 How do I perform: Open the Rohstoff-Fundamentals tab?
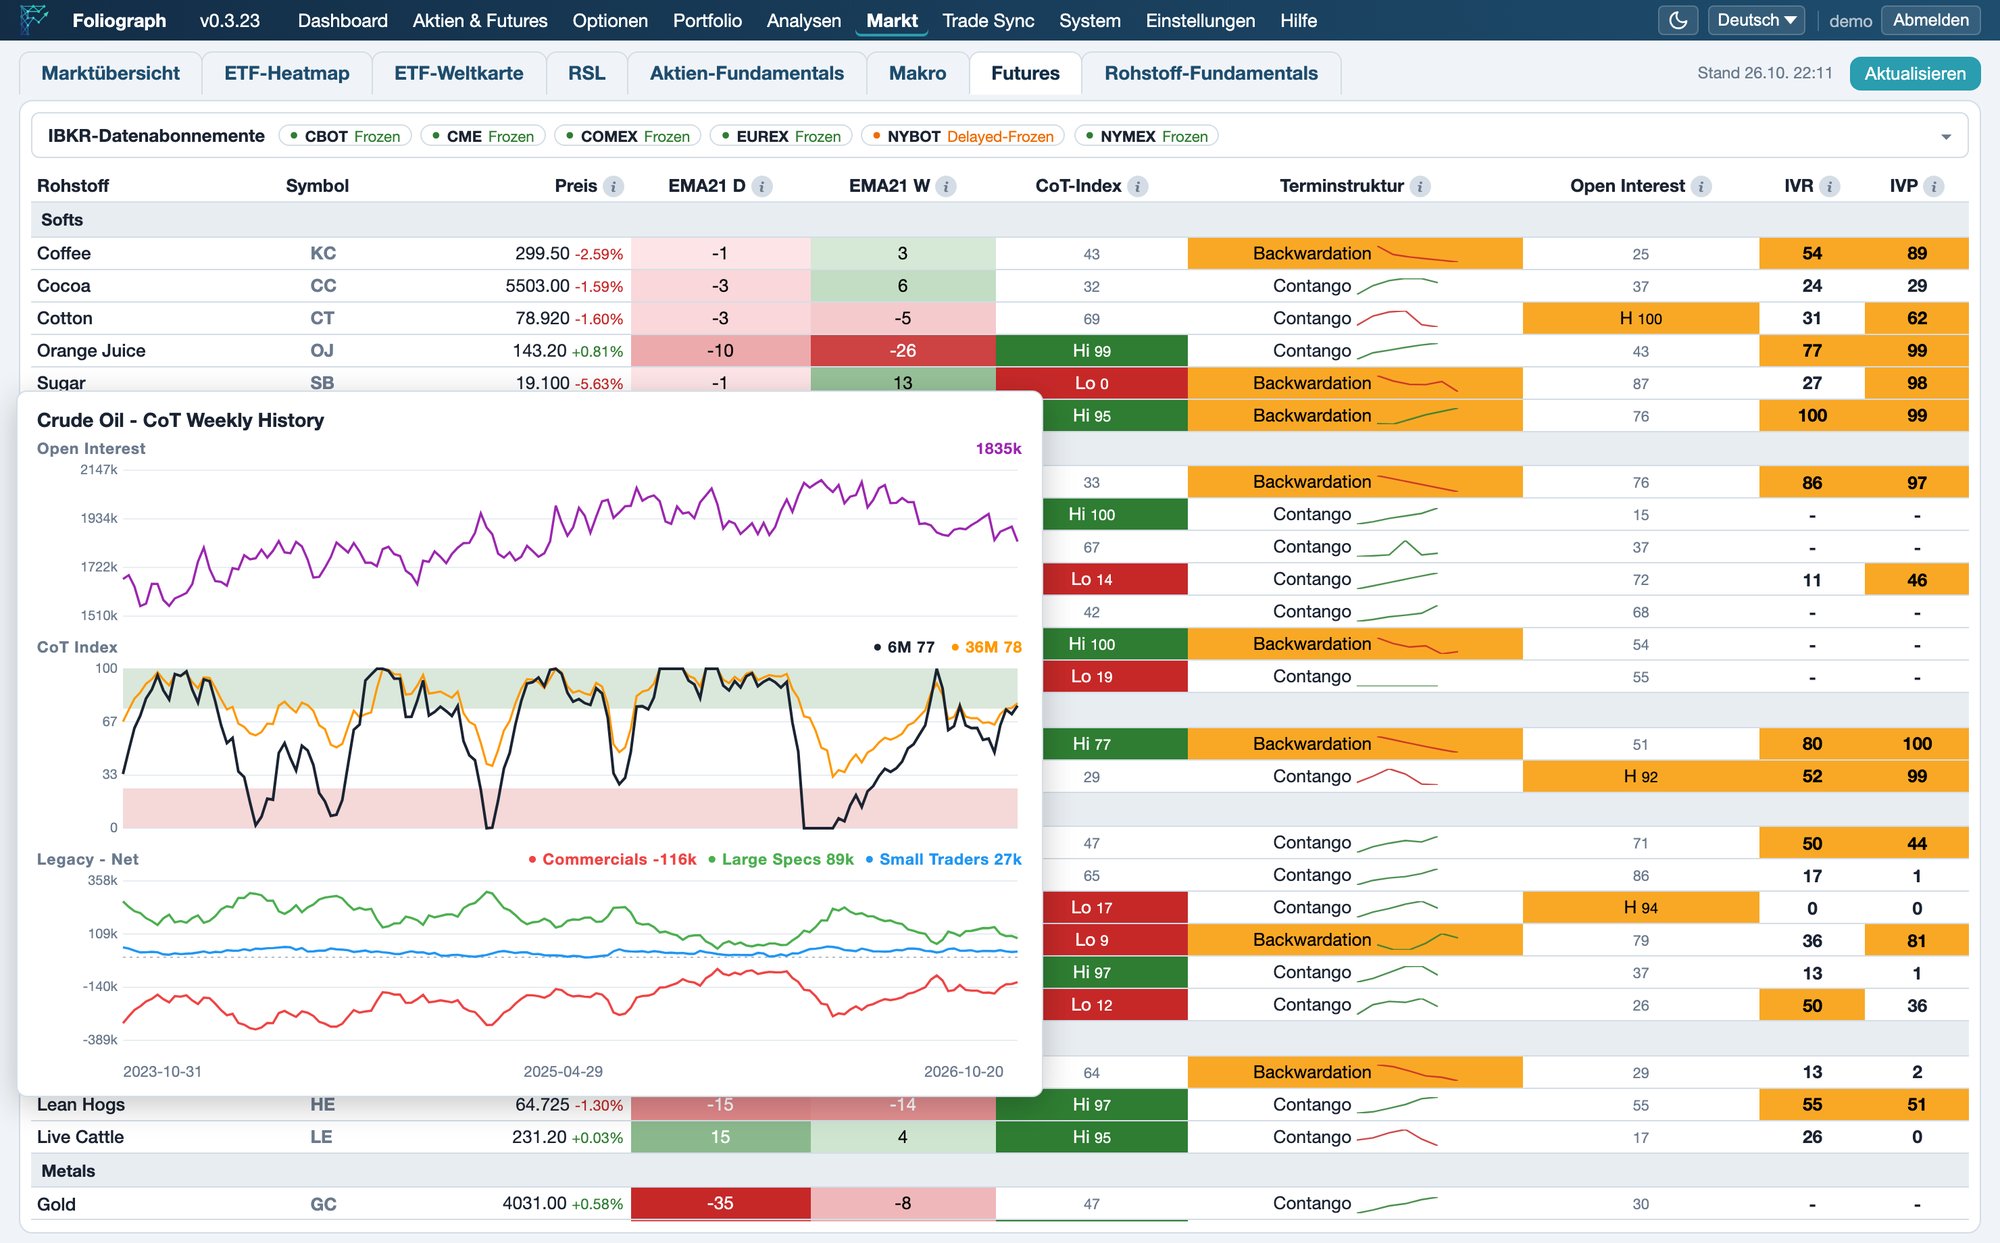click(x=1211, y=73)
